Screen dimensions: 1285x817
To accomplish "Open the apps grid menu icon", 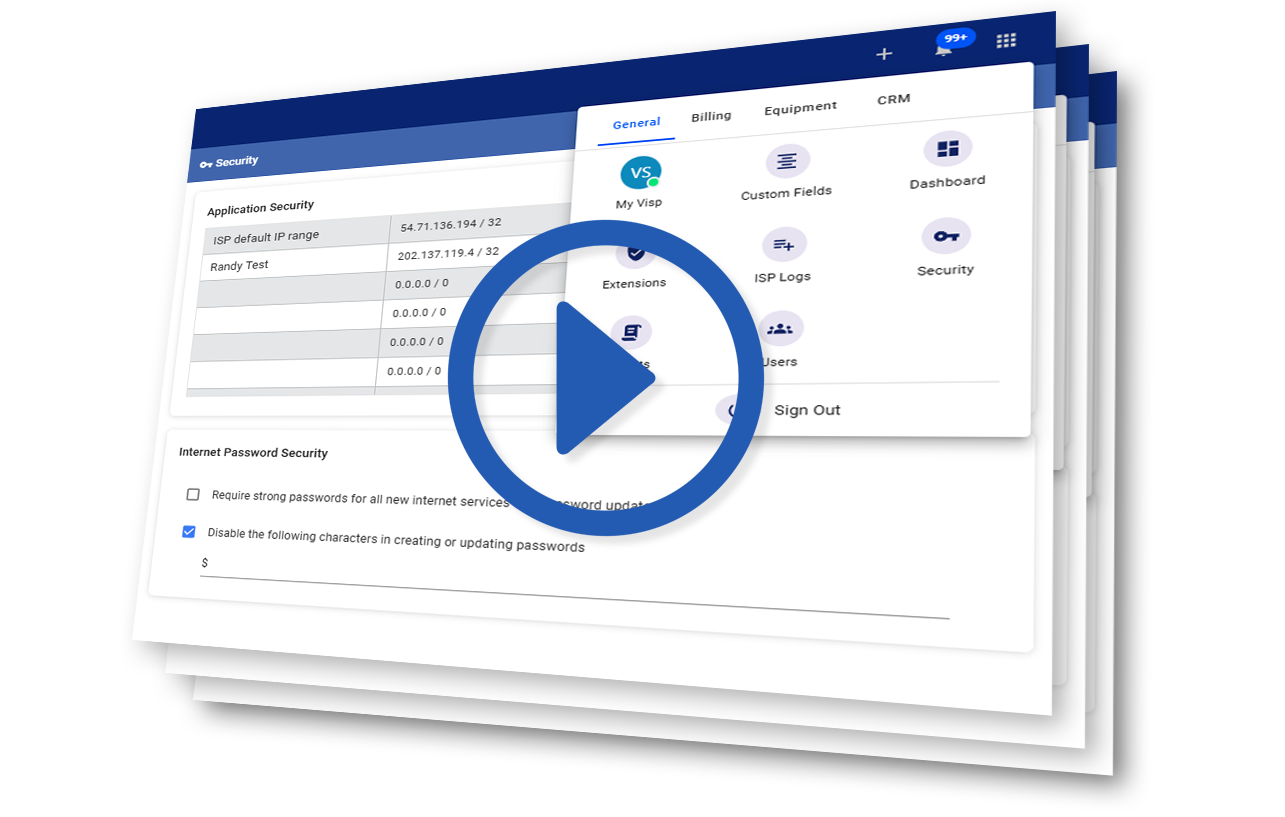I will pyautogui.click(x=1006, y=41).
